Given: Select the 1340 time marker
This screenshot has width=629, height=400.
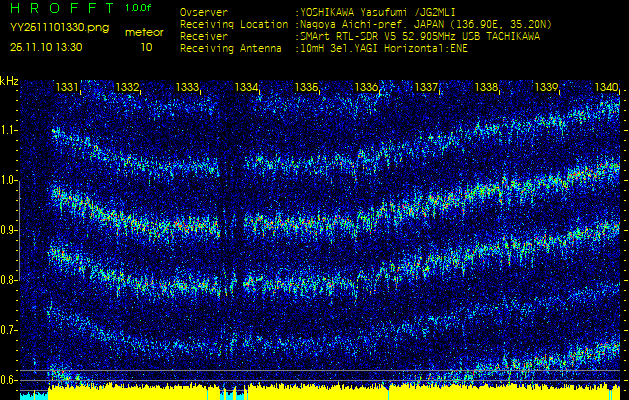Looking at the screenshot, I should coord(606,88).
